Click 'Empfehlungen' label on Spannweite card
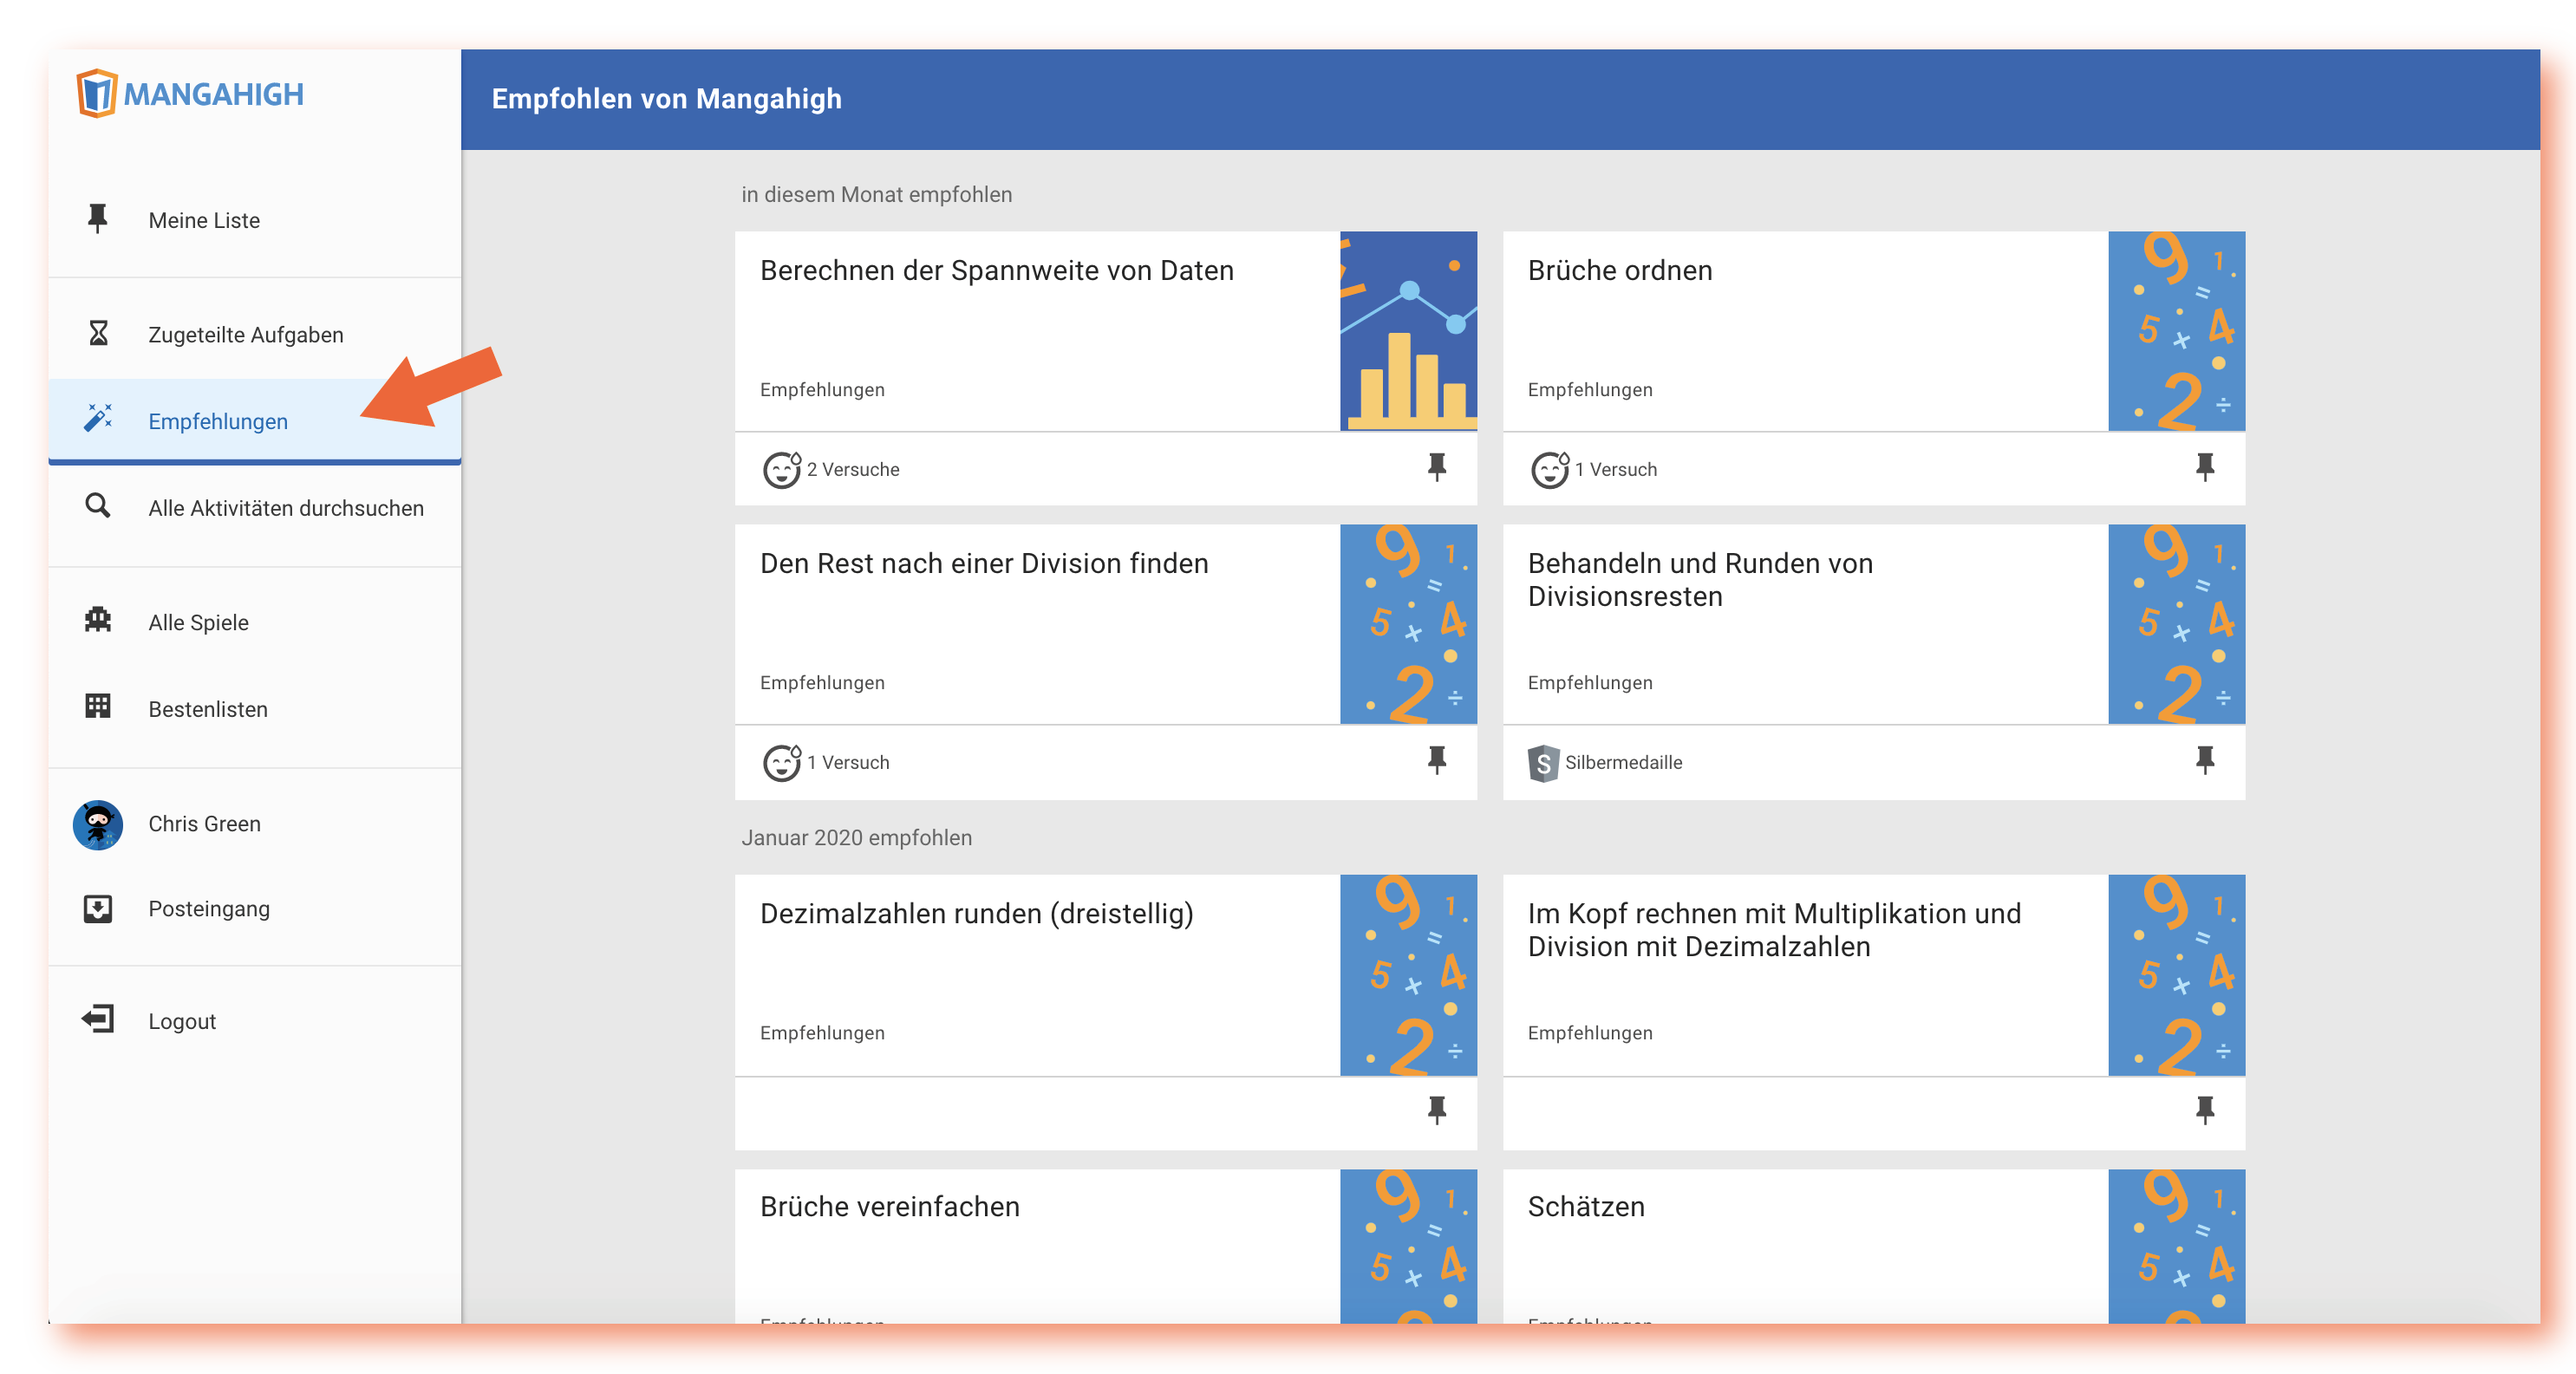Viewport: 2576px width, 1374px height. [822, 389]
